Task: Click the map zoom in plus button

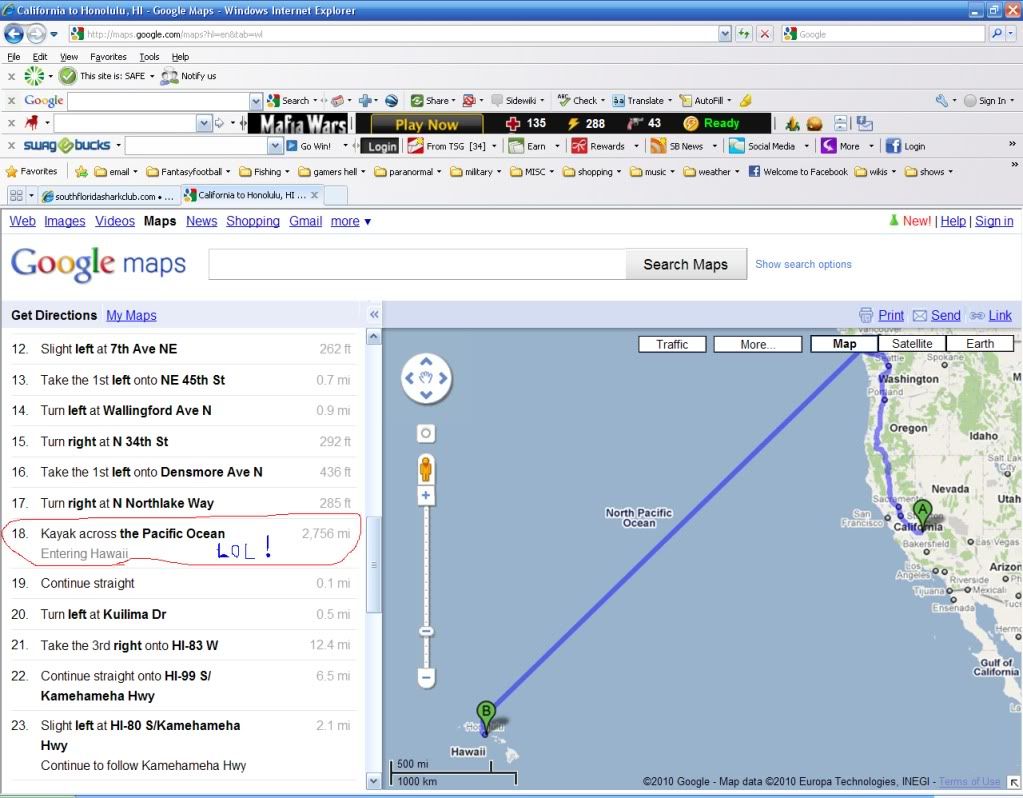Action: coord(426,496)
